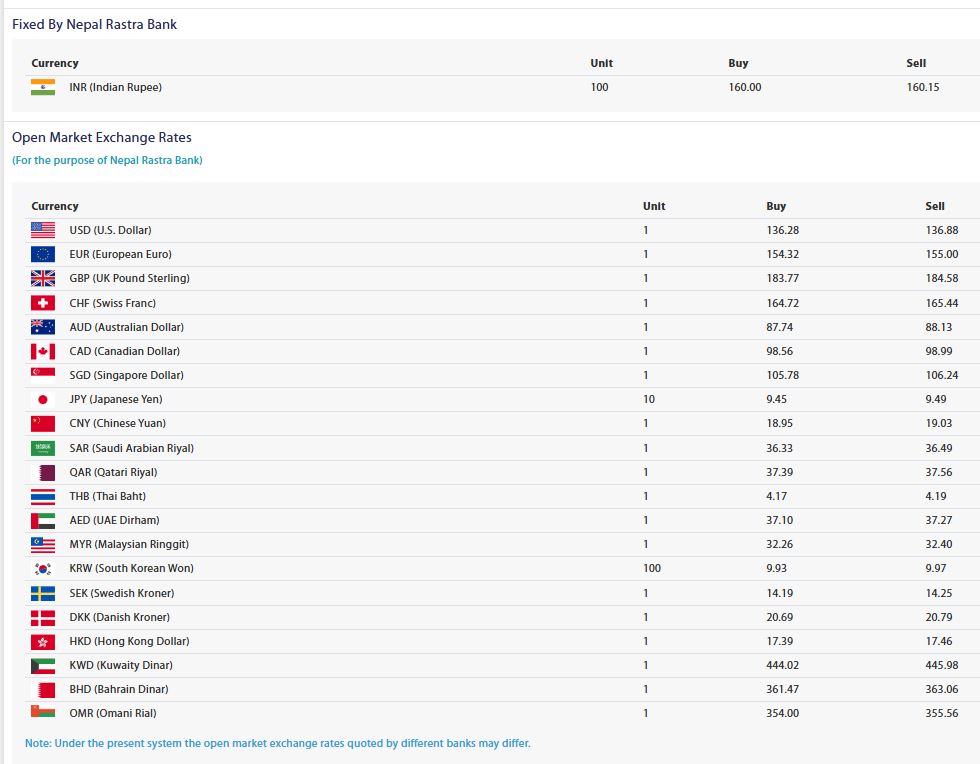
Task: Click the USD buy rate 136.28
Action: point(782,230)
